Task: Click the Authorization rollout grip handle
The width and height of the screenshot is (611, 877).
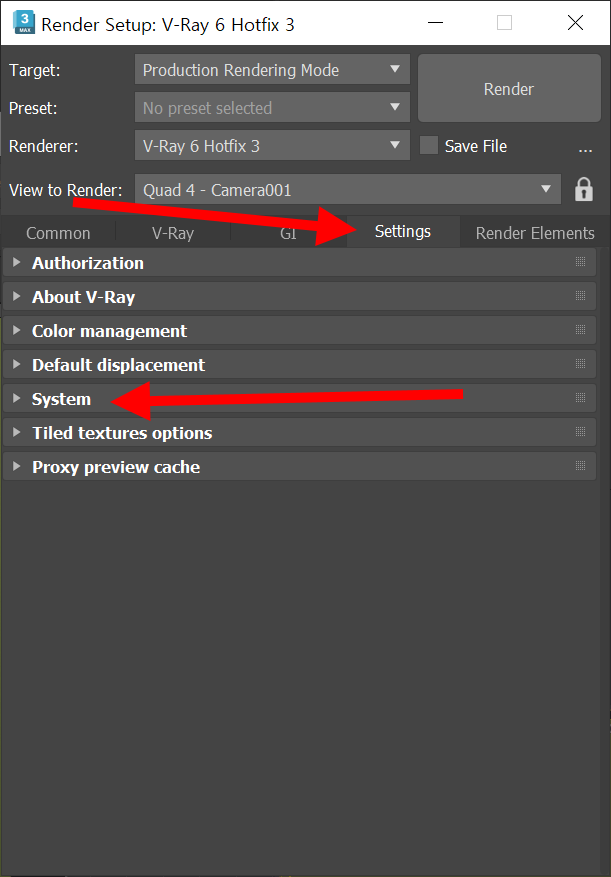Action: [580, 262]
